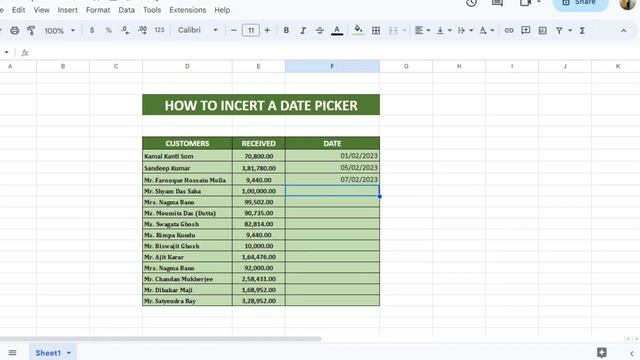Select the Paint format tool

click(31, 31)
